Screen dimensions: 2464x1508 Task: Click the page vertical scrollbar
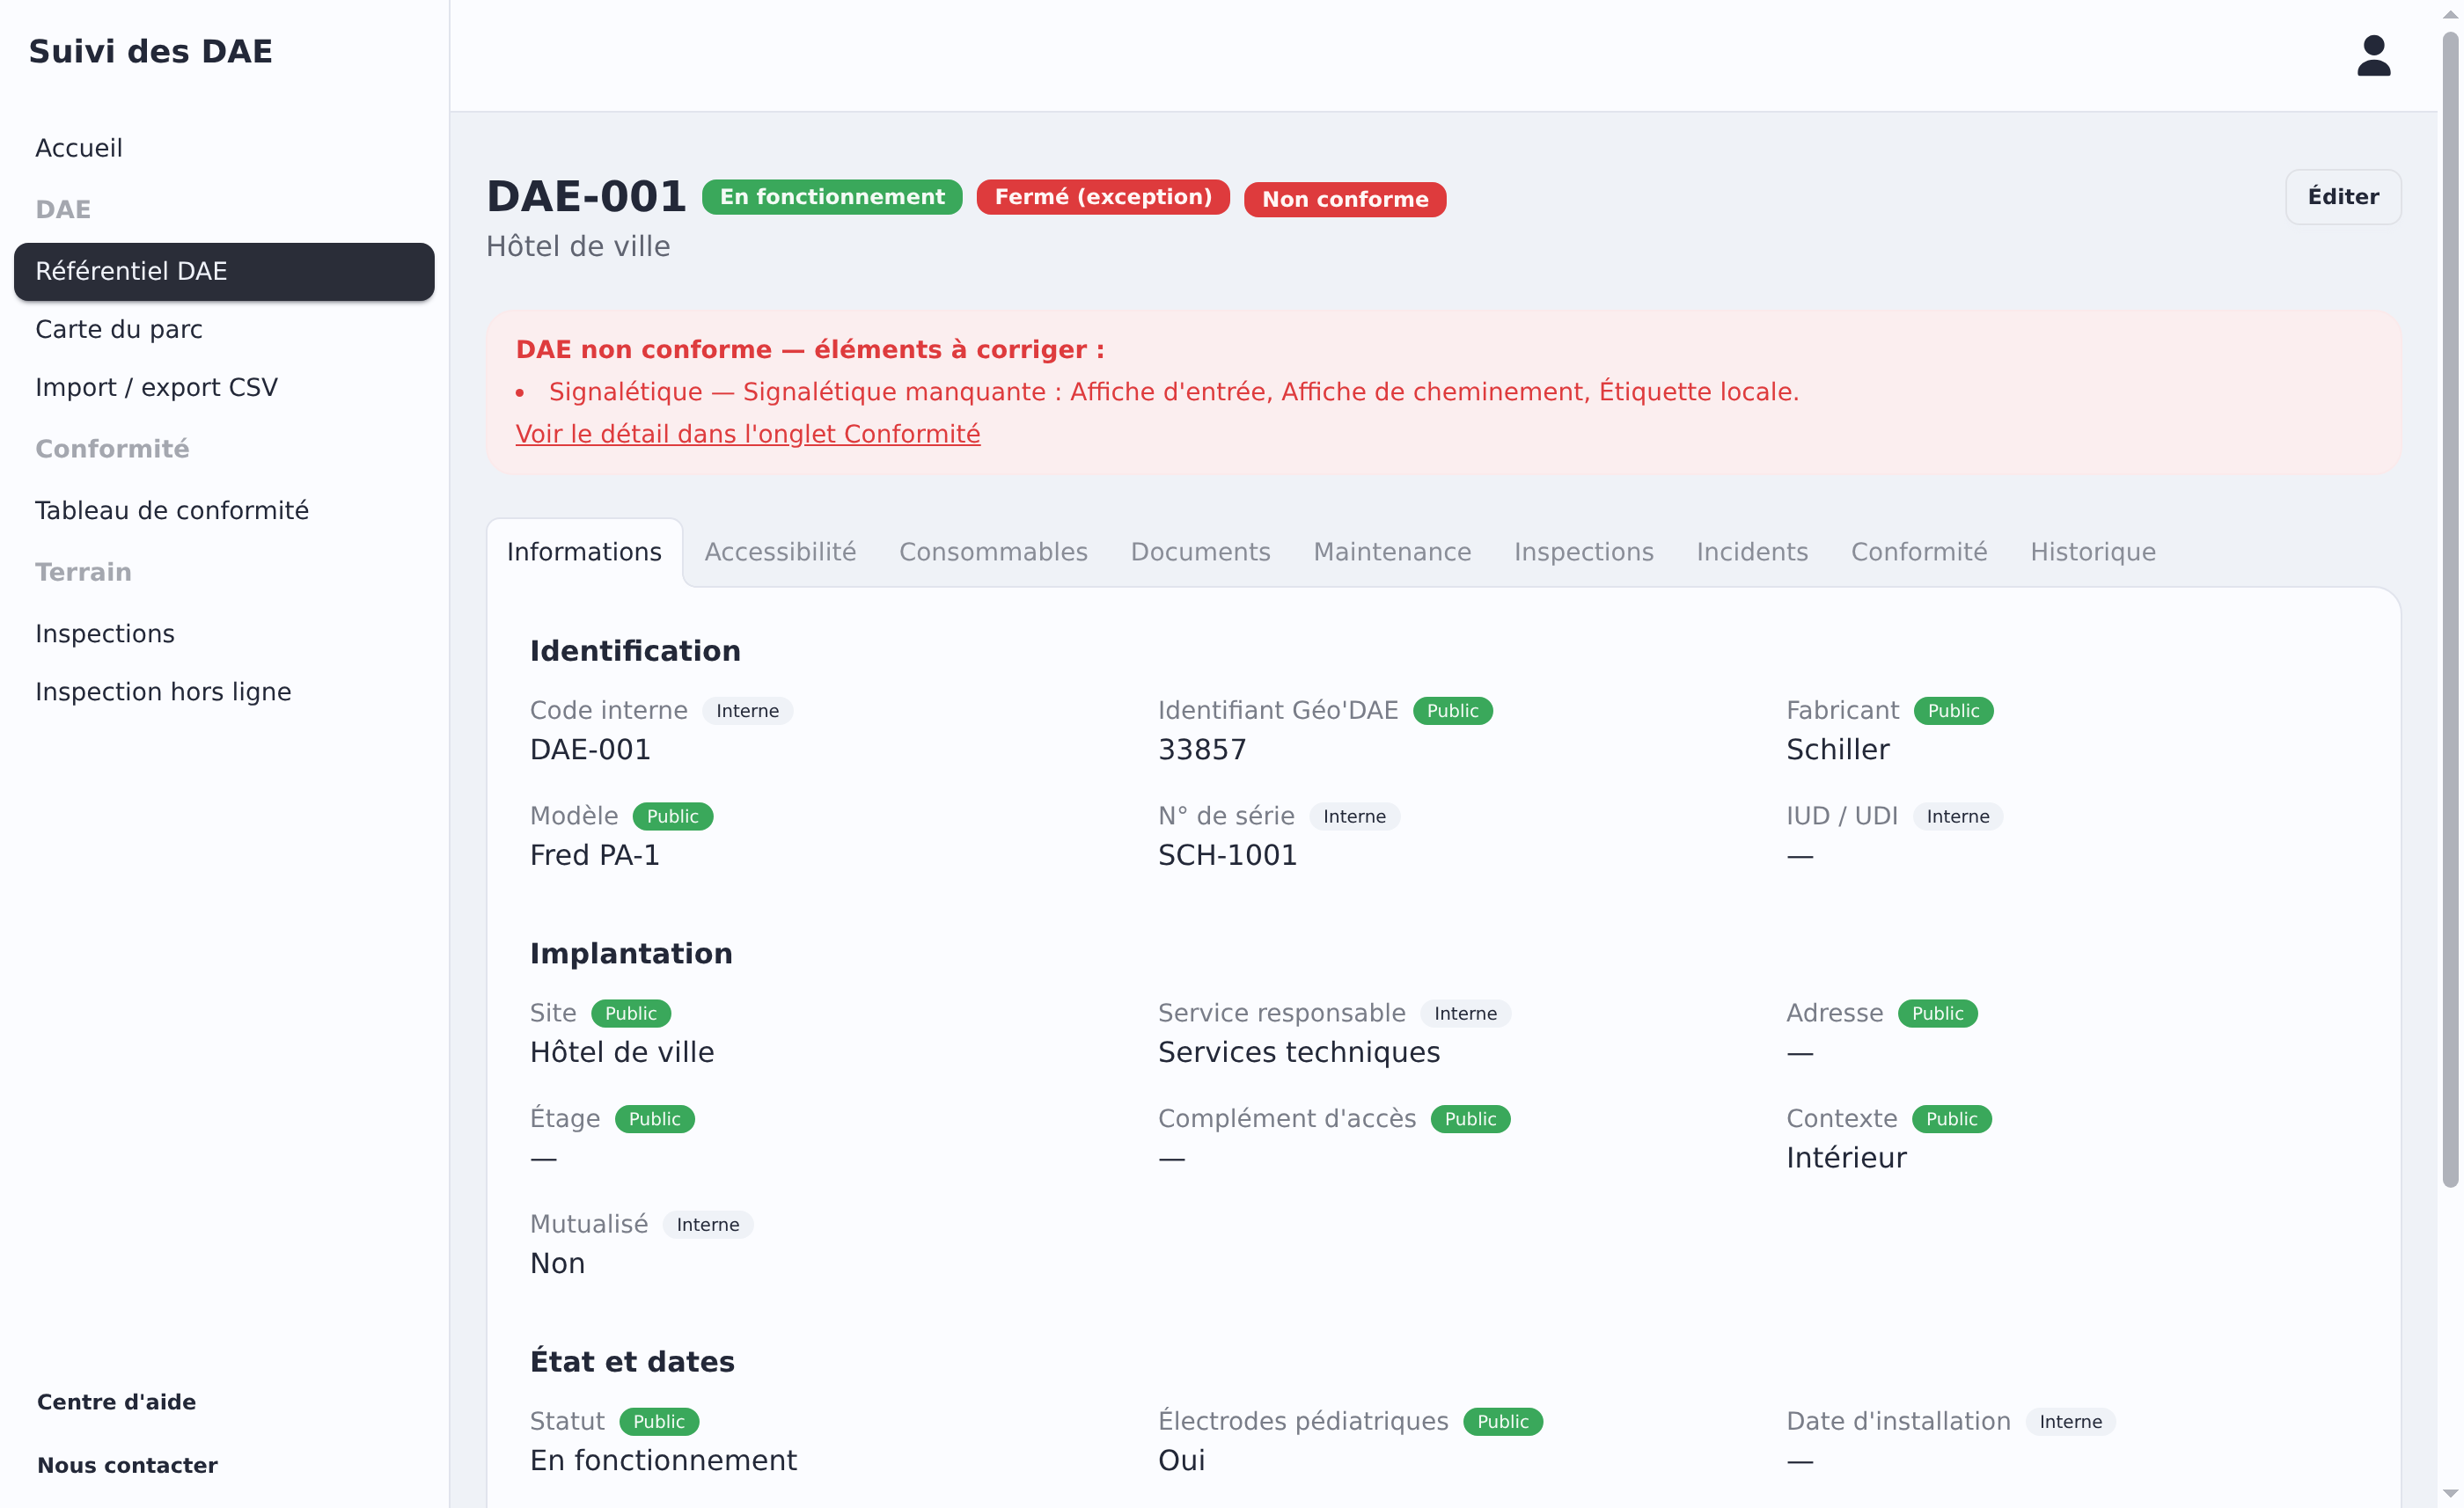click(x=2450, y=610)
